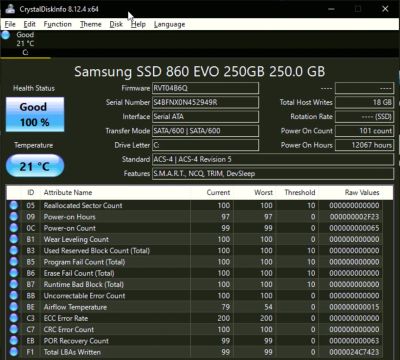Click status icon for POR Recovery Count
The image size is (400, 360).
(x=14, y=341)
